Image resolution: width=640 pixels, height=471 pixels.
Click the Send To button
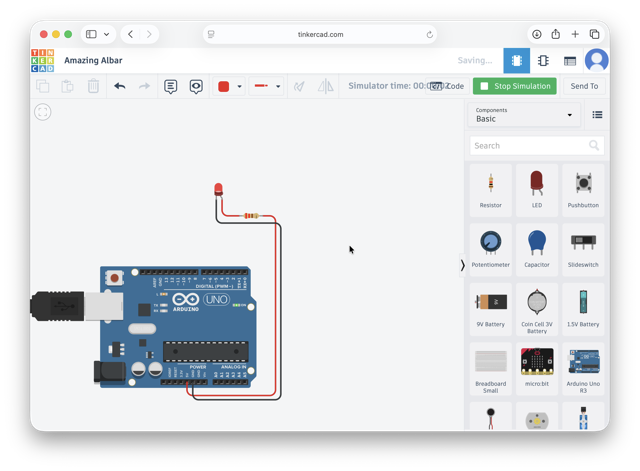[x=584, y=86]
